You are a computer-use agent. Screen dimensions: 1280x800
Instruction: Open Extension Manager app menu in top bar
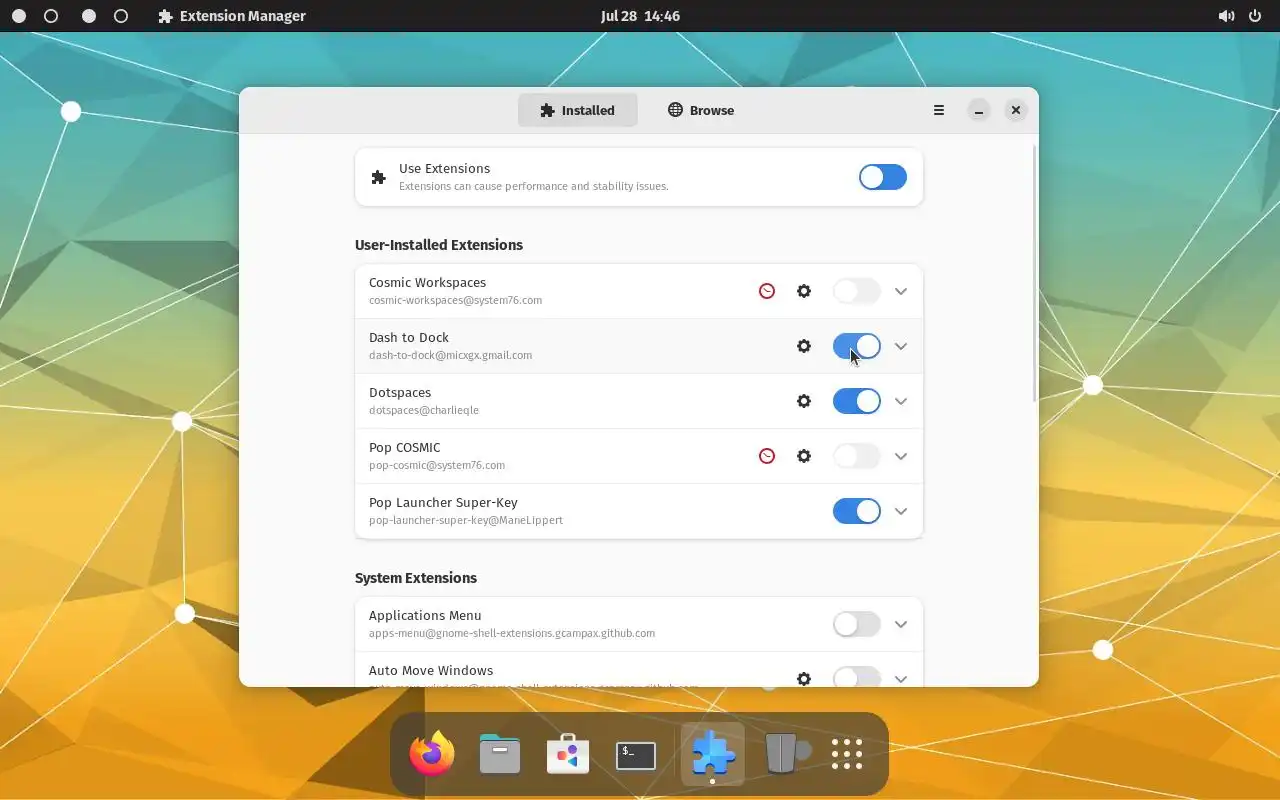pos(232,16)
